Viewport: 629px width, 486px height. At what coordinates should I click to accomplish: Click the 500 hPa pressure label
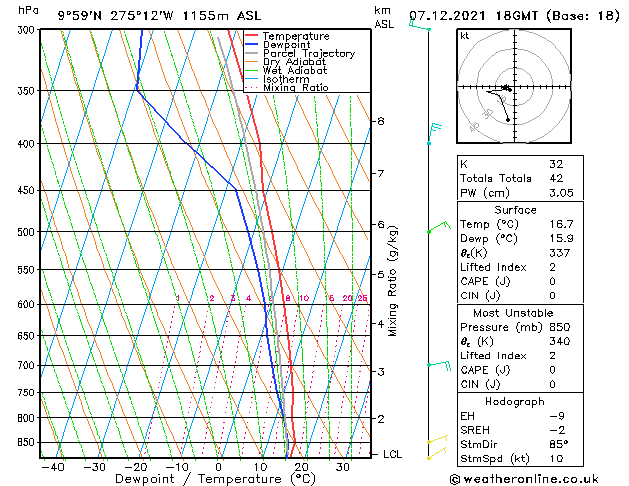point(28,232)
